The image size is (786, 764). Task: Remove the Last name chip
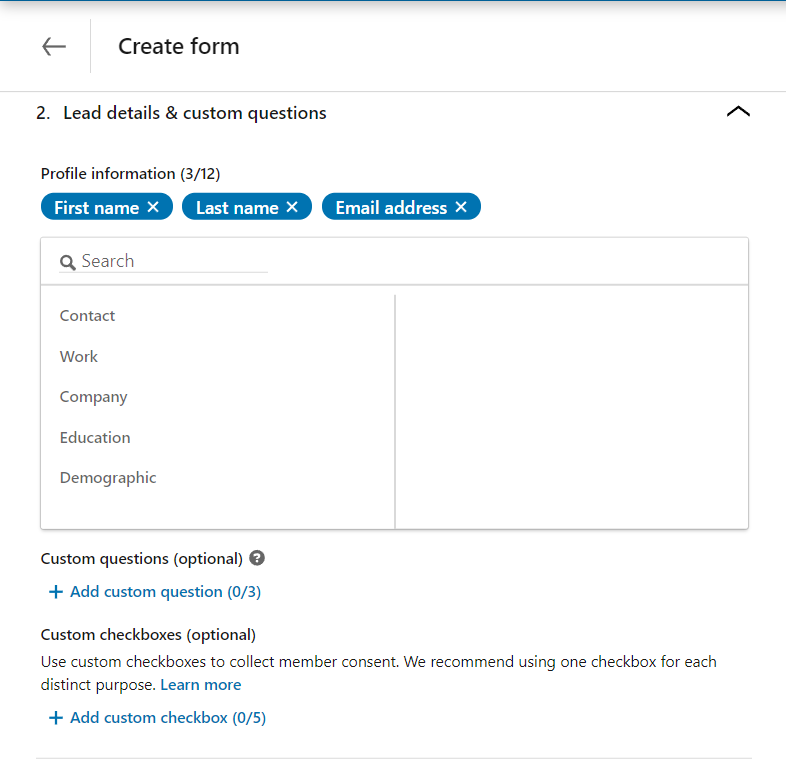coord(292,207)
